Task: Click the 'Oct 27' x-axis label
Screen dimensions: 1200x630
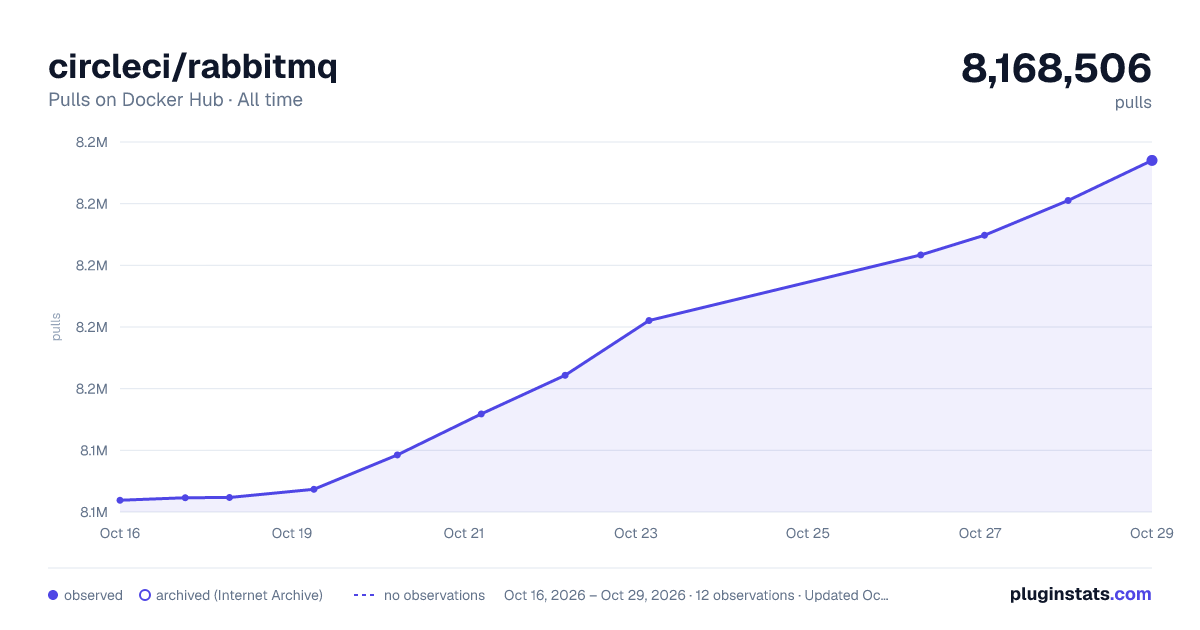Action: 980,533
